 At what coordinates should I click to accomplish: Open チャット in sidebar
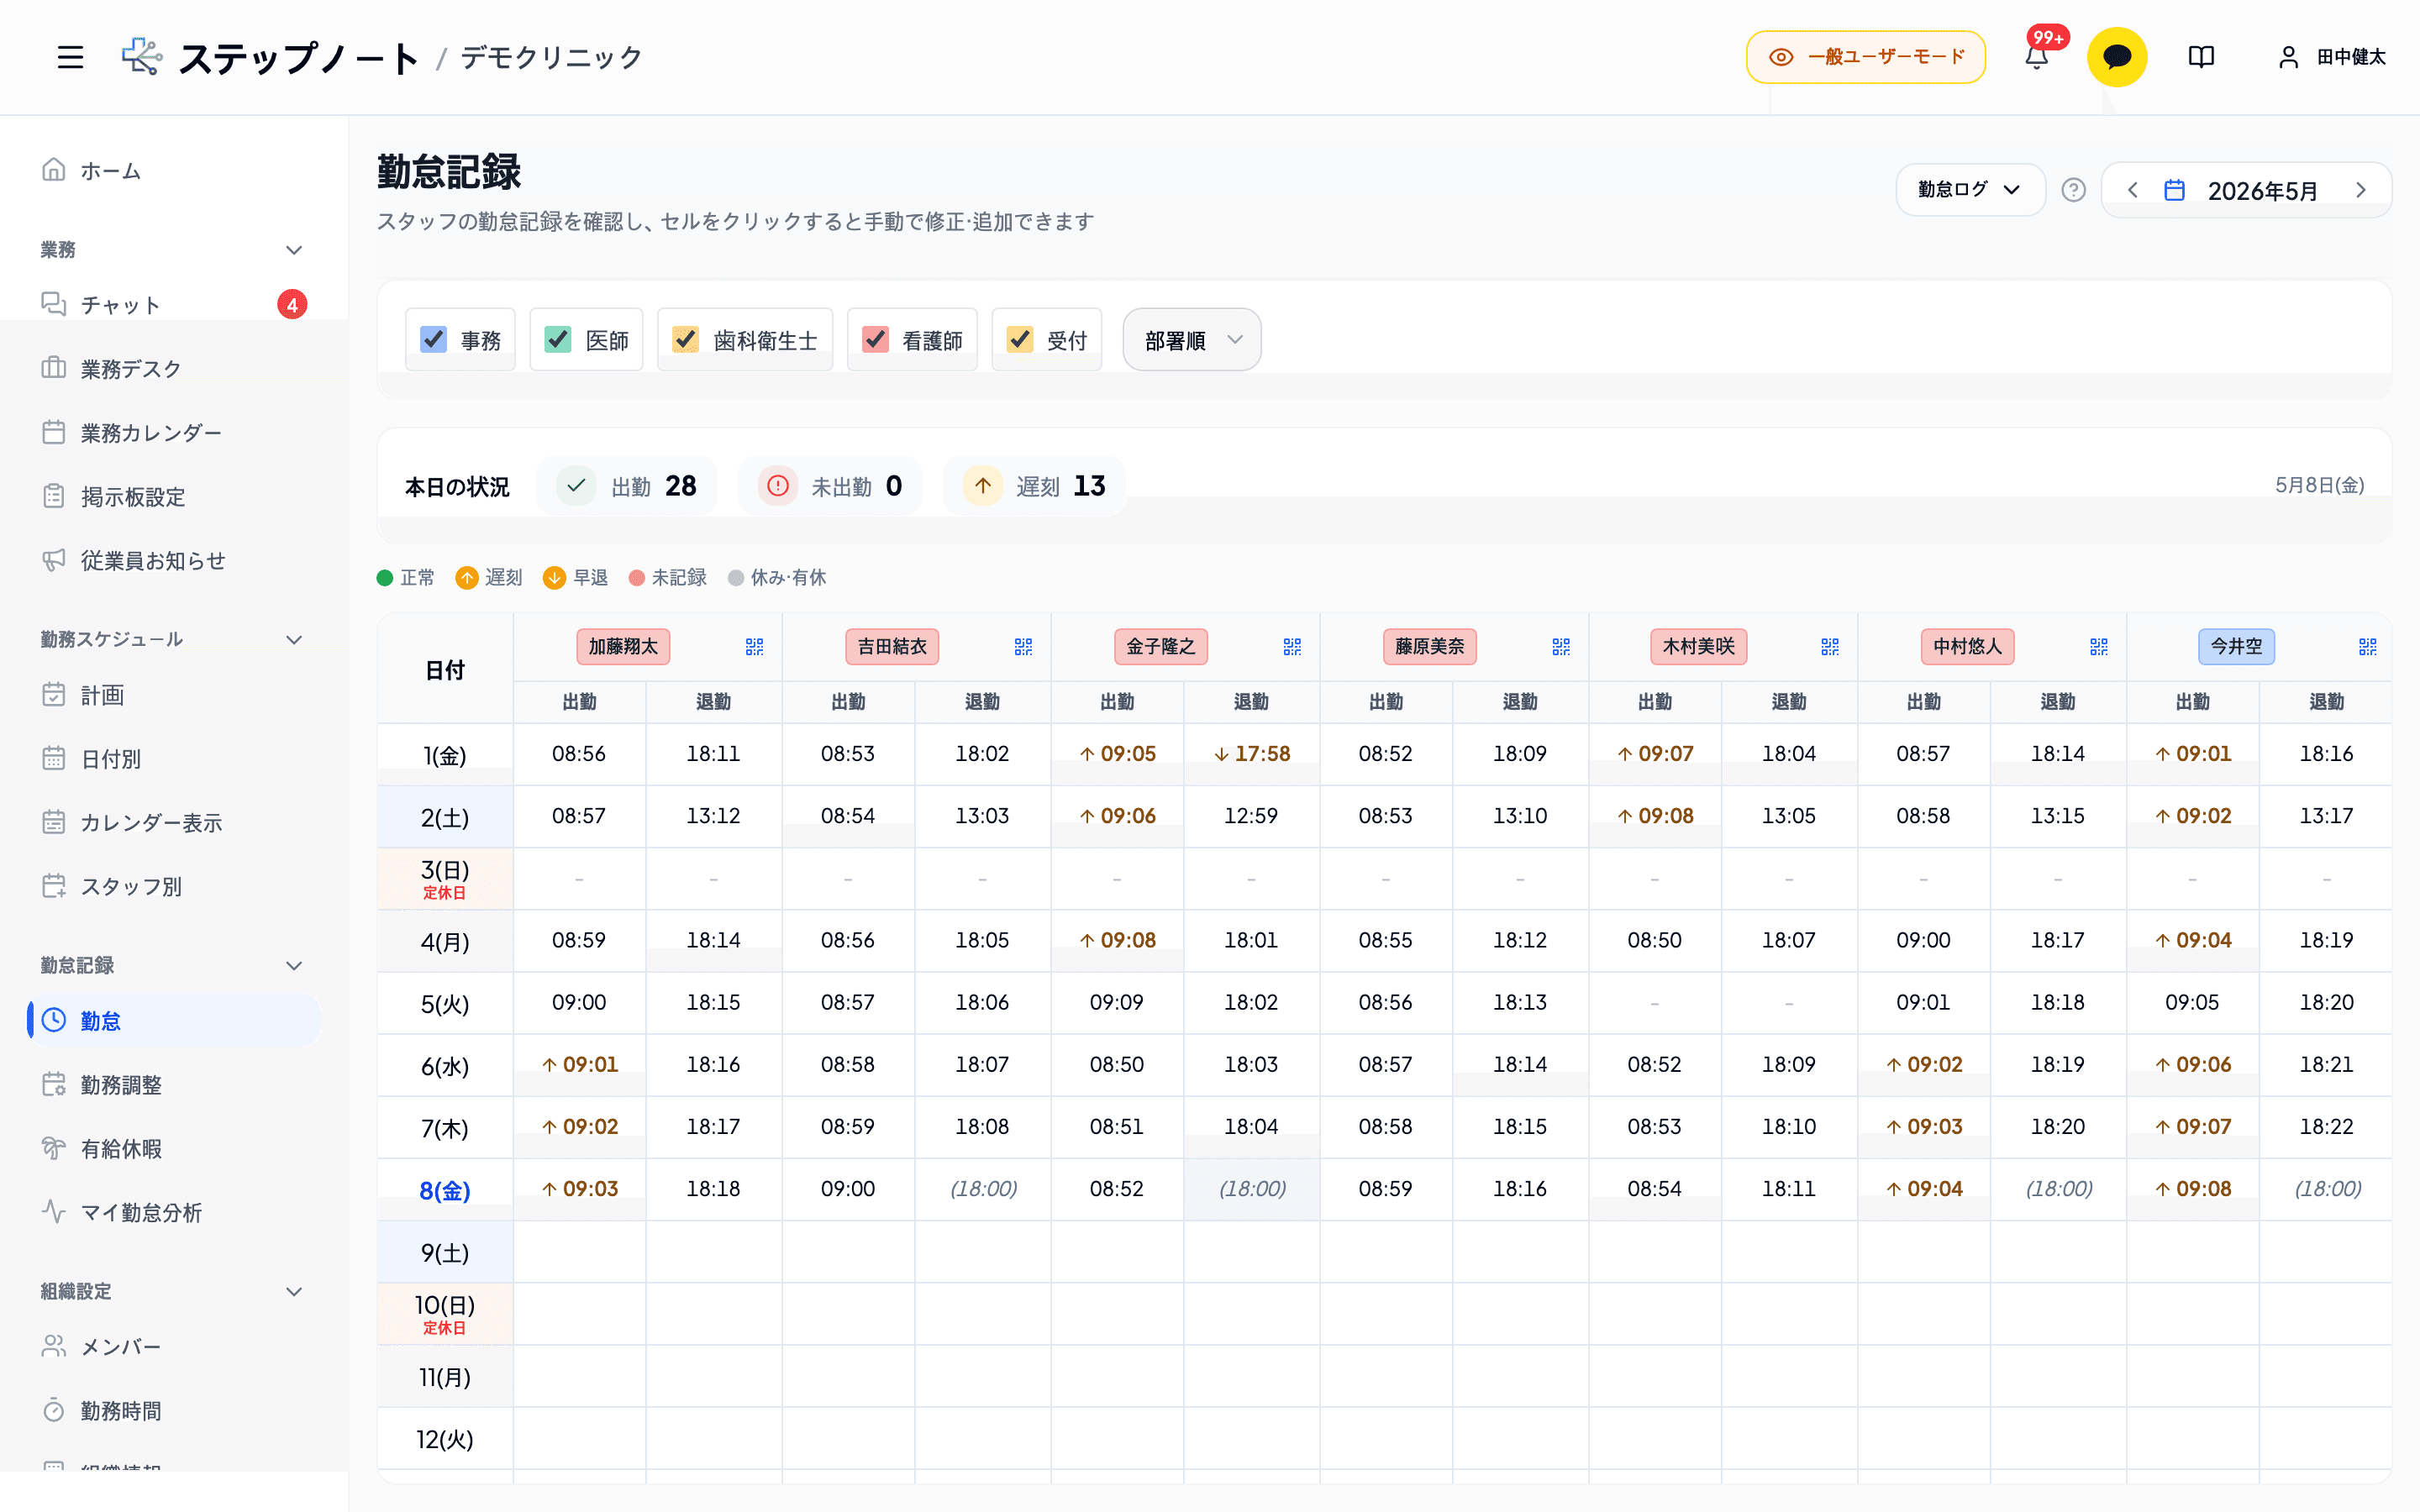tap(174, 304)
